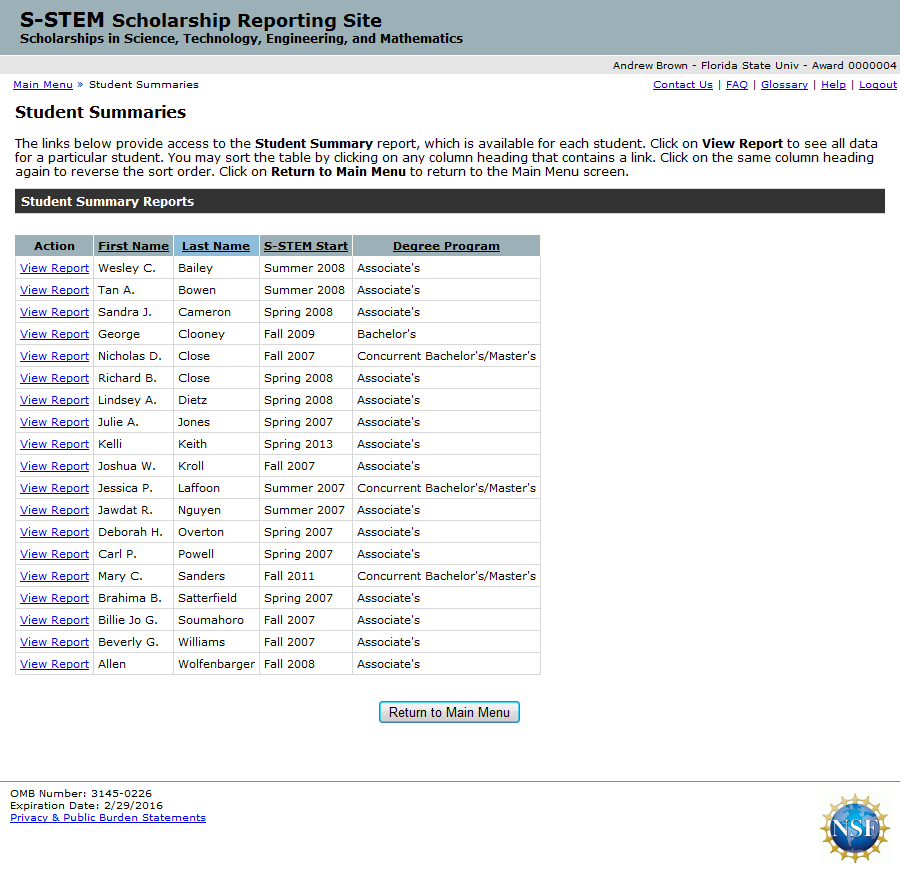Click the 'Williams' last name cell
The width and height of the screenshot is (904, 871).
(216, 642)
